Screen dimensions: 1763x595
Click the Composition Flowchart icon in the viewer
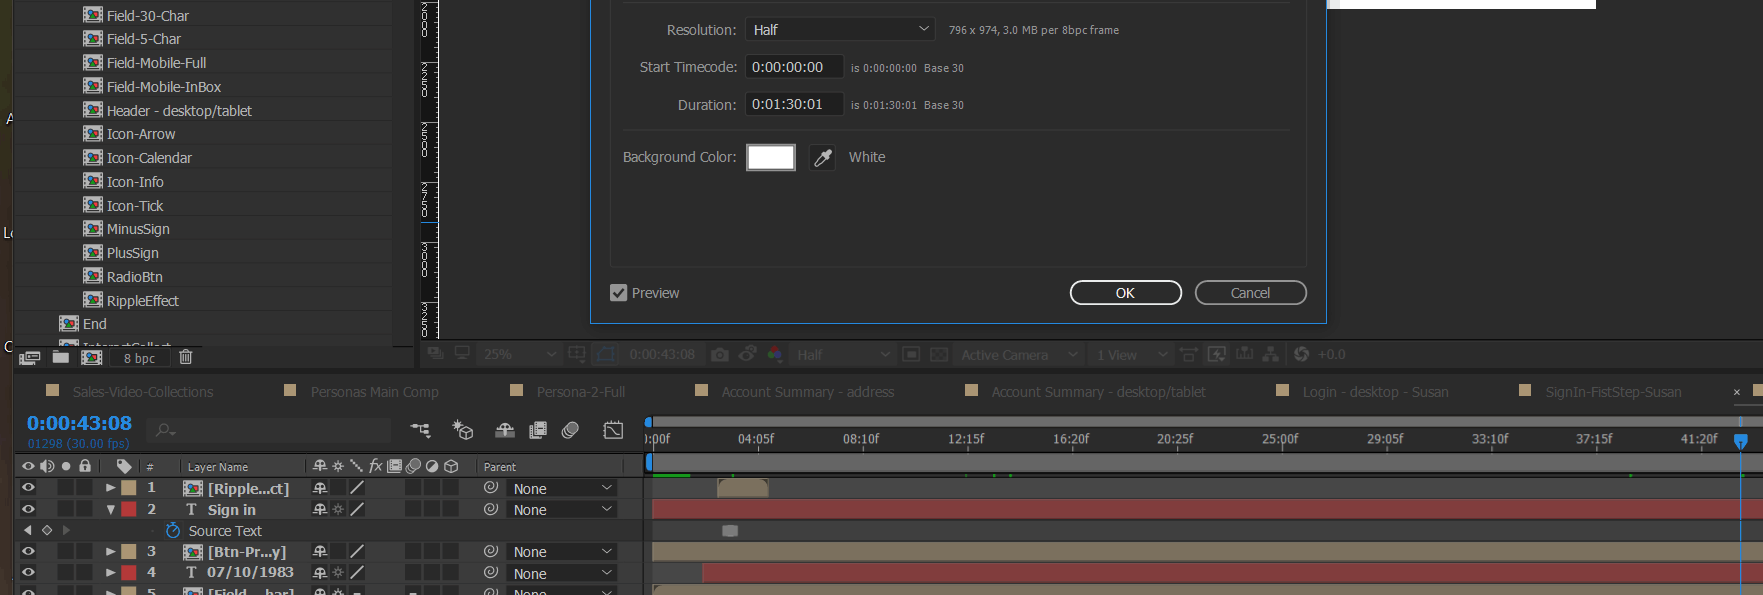click(1271, 354)
